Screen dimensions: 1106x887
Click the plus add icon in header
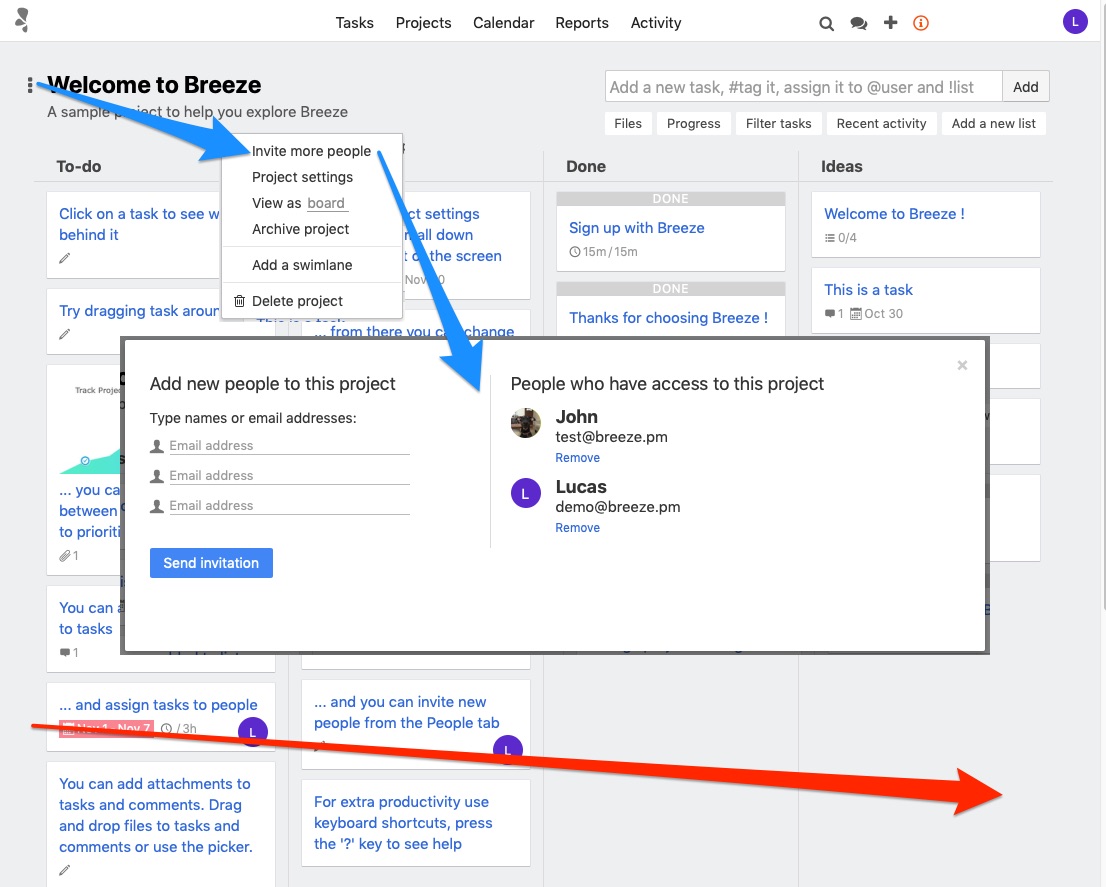click(x=890, y=23)
